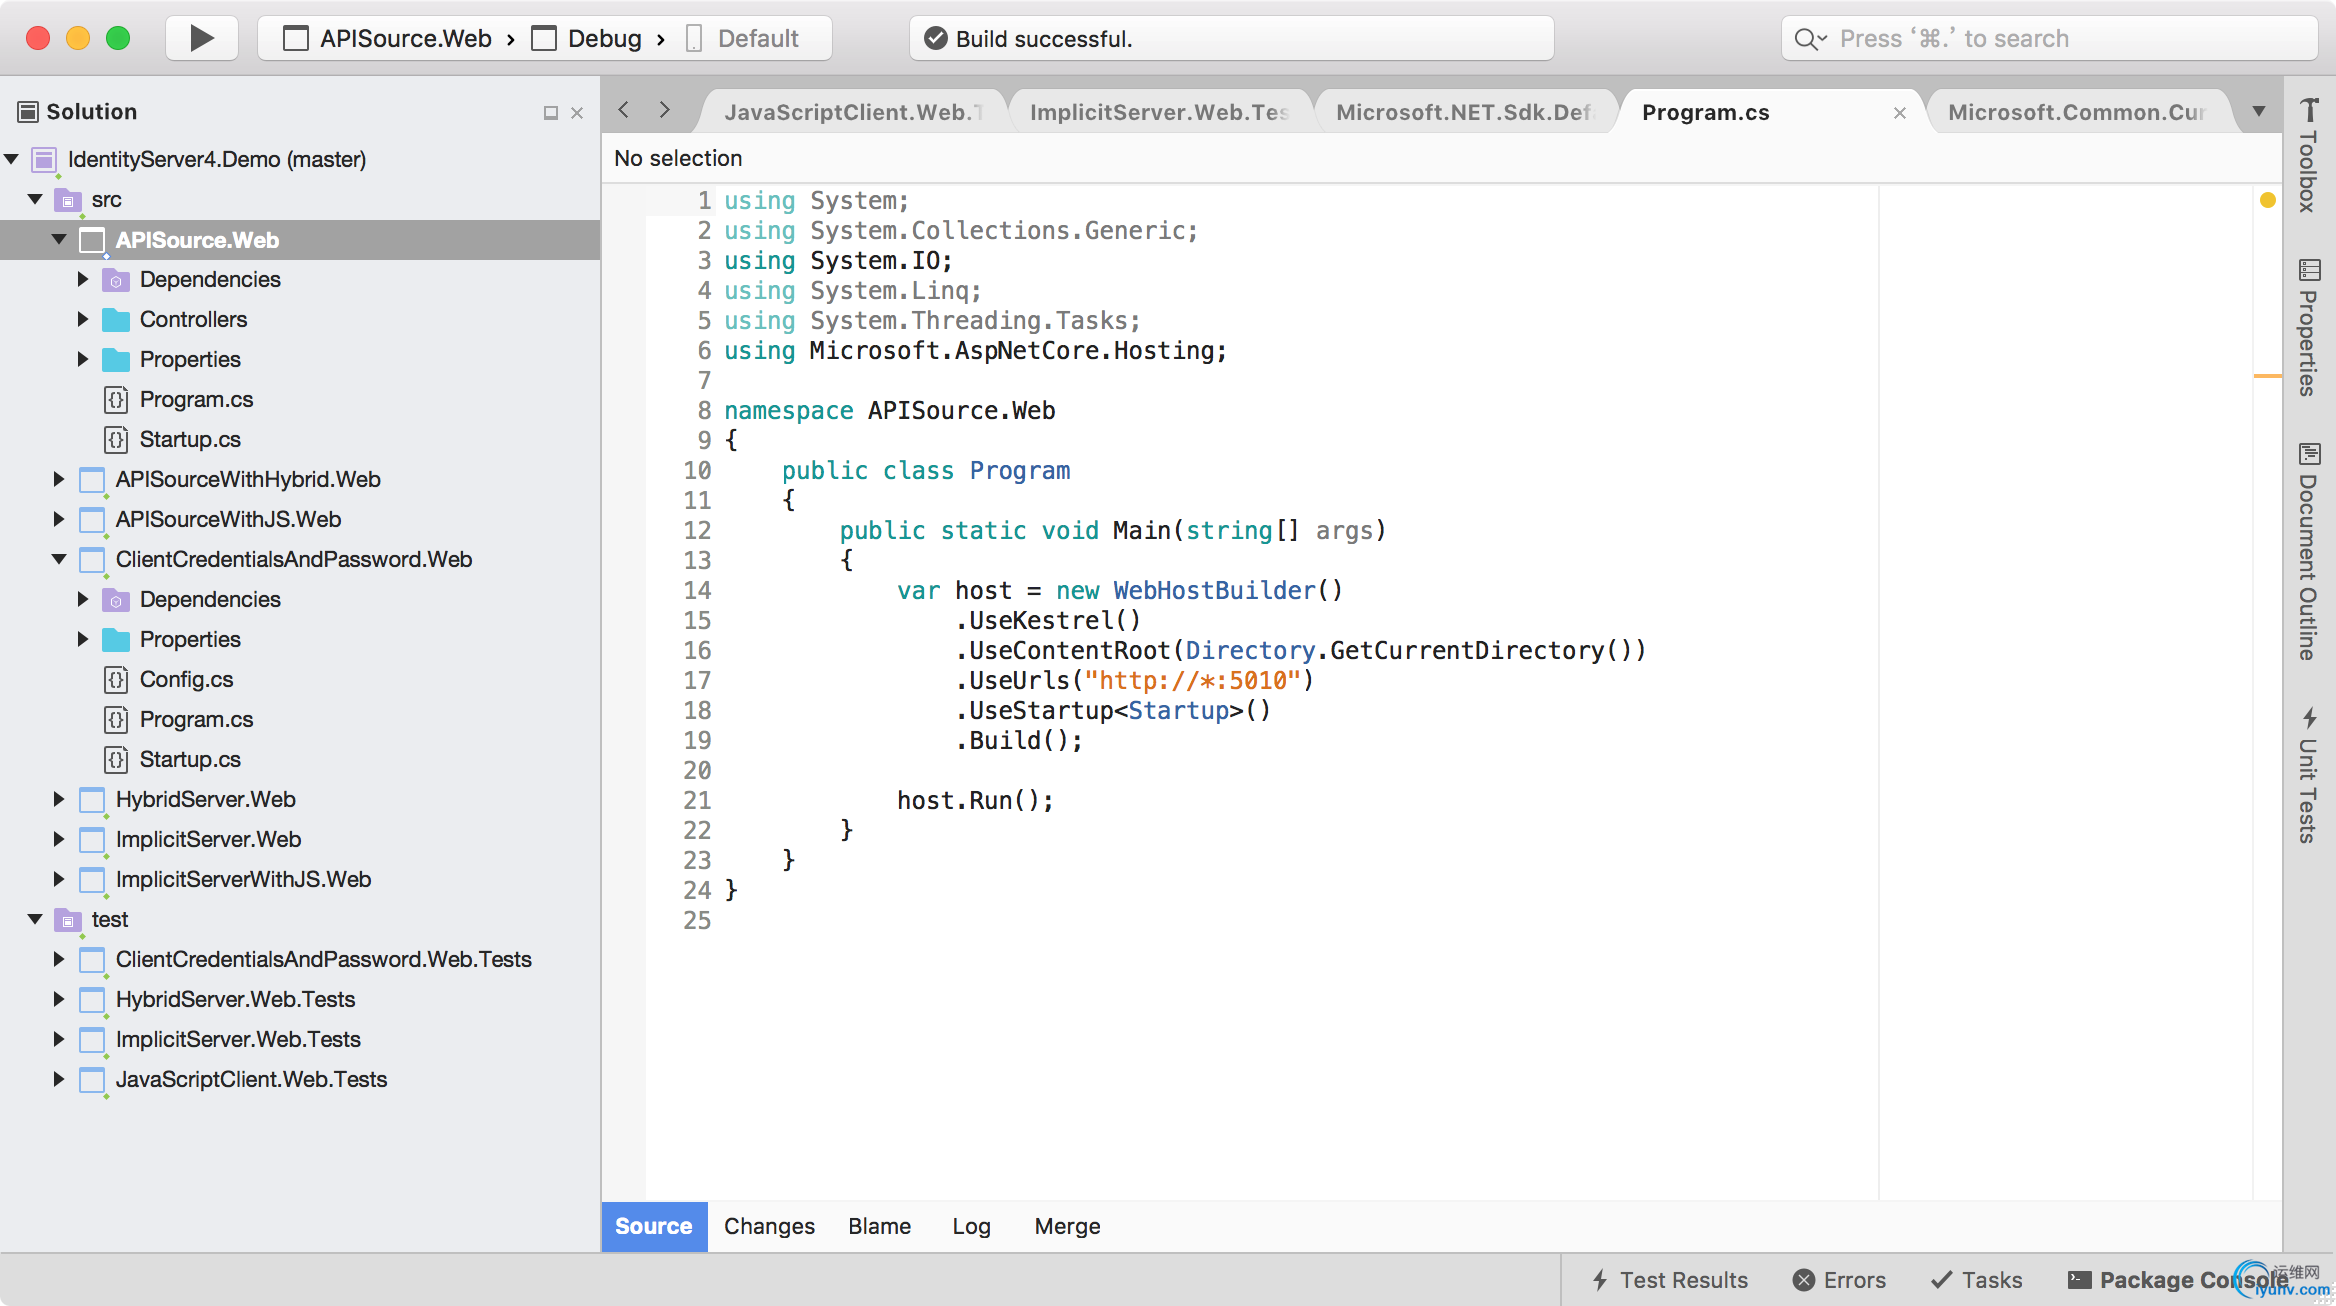
Task: Select Startup.cs file icon under APISource.Web
Action: tap(116, 440)
